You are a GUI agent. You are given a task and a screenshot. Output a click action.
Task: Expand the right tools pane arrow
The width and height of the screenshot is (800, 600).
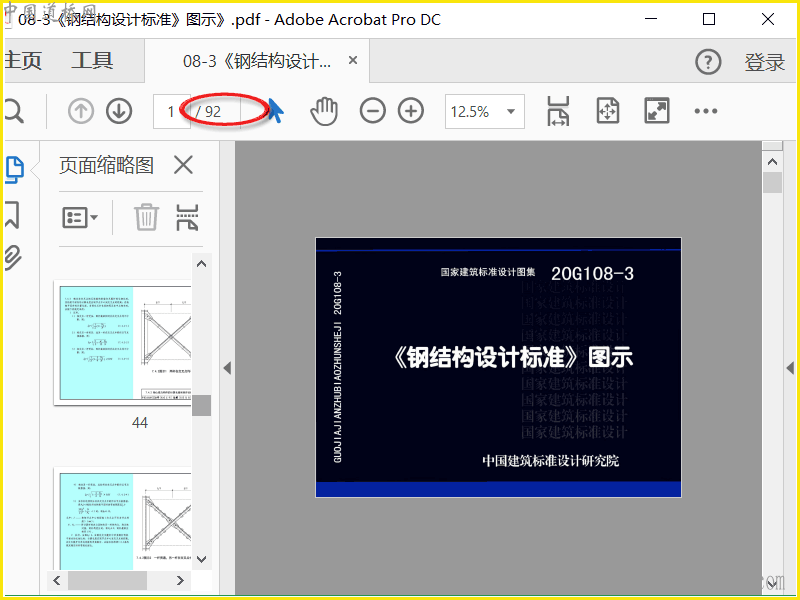tap(790, 368)
